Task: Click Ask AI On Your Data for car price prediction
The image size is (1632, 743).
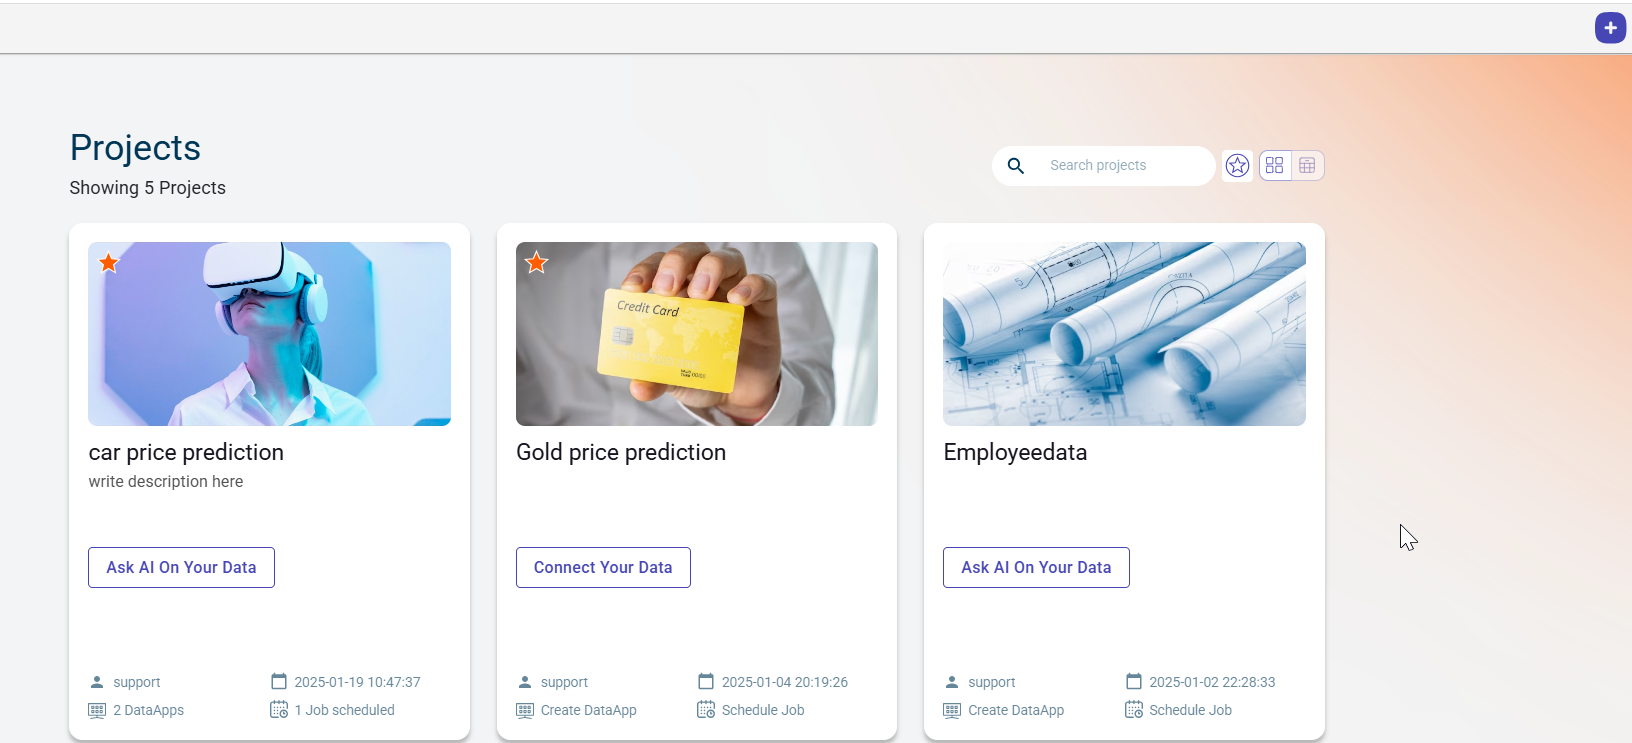Action: 181,567
